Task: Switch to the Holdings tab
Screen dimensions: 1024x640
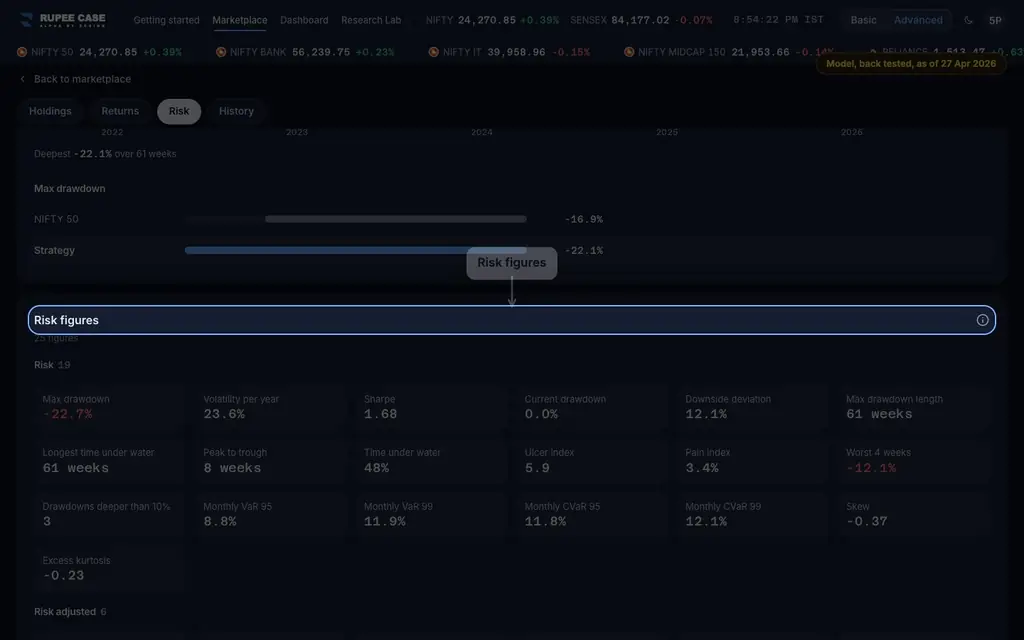Action: [50, 111]
